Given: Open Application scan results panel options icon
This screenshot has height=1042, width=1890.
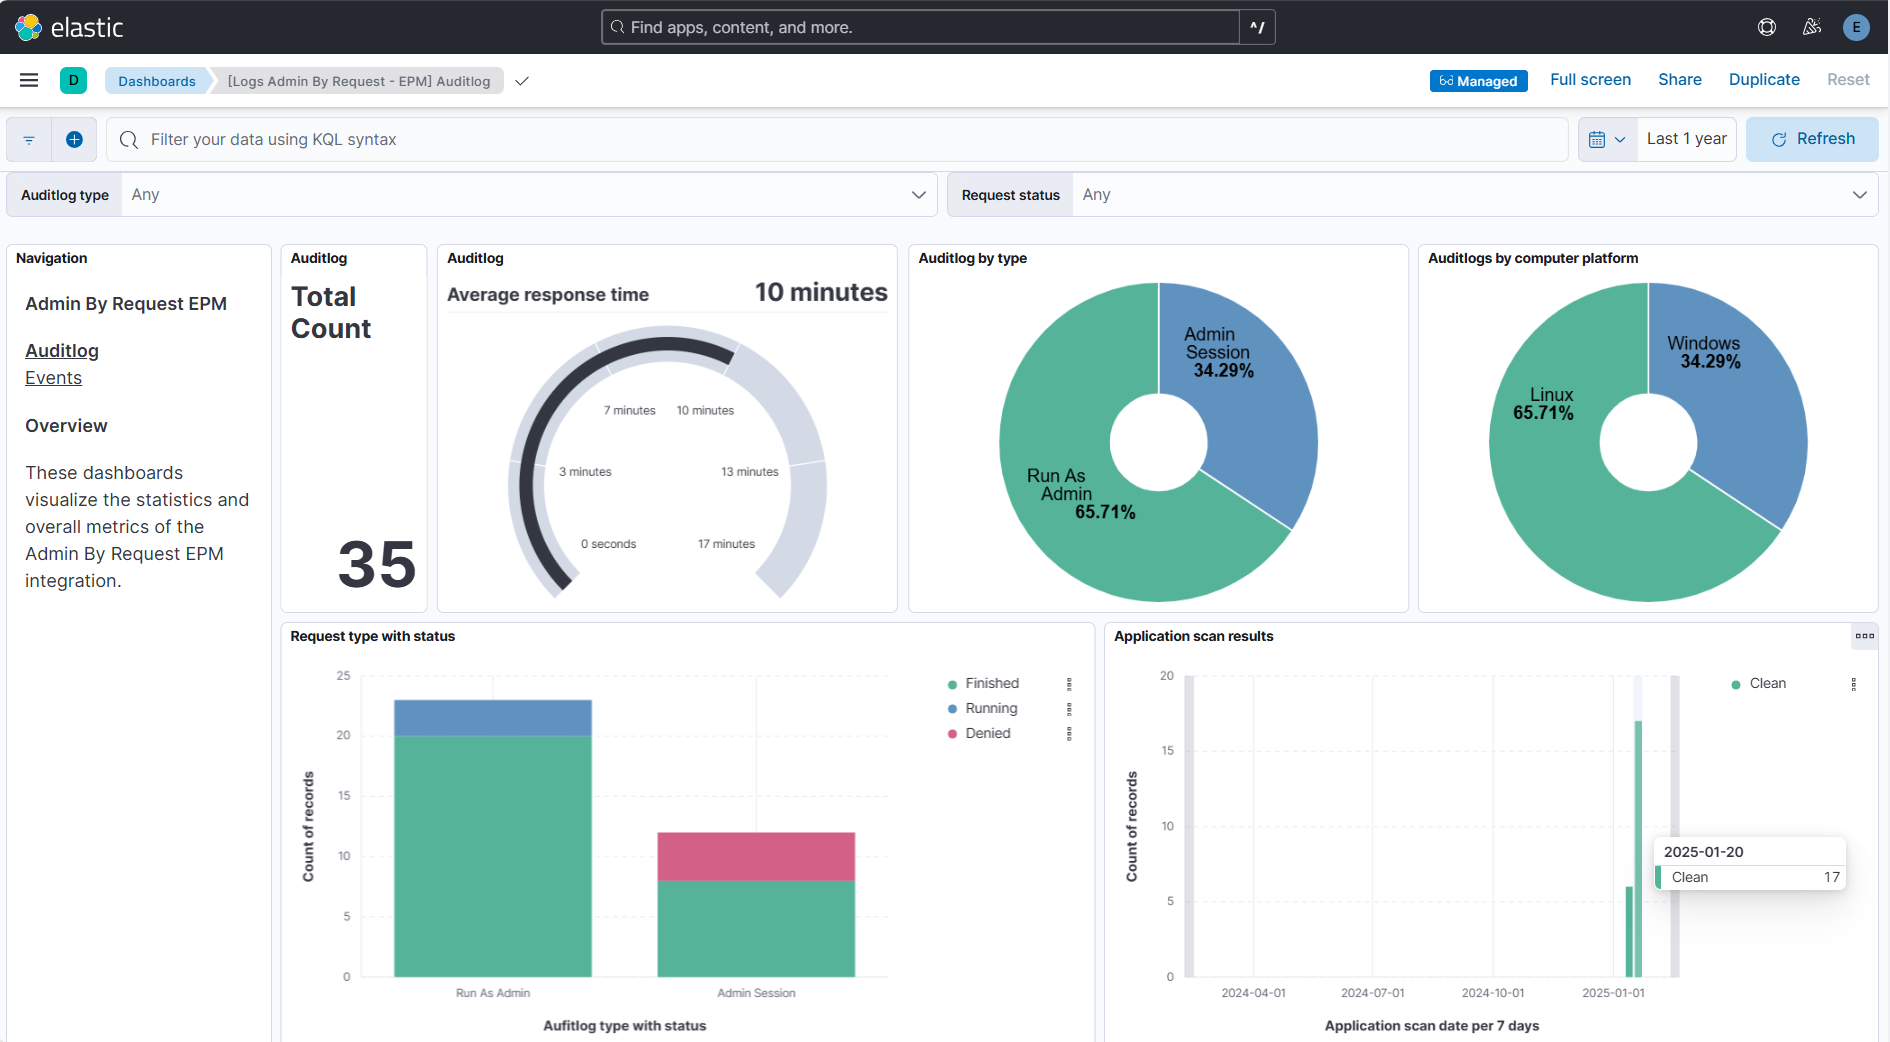Looking at the screenshot, I should (x=1863, y=636).
